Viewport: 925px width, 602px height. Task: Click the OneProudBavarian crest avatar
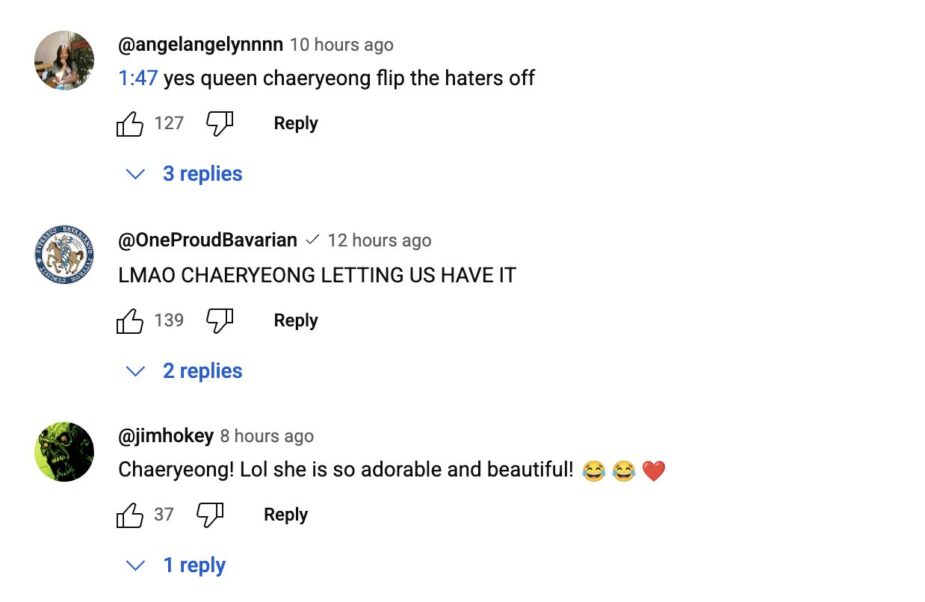tap(64, 255)
